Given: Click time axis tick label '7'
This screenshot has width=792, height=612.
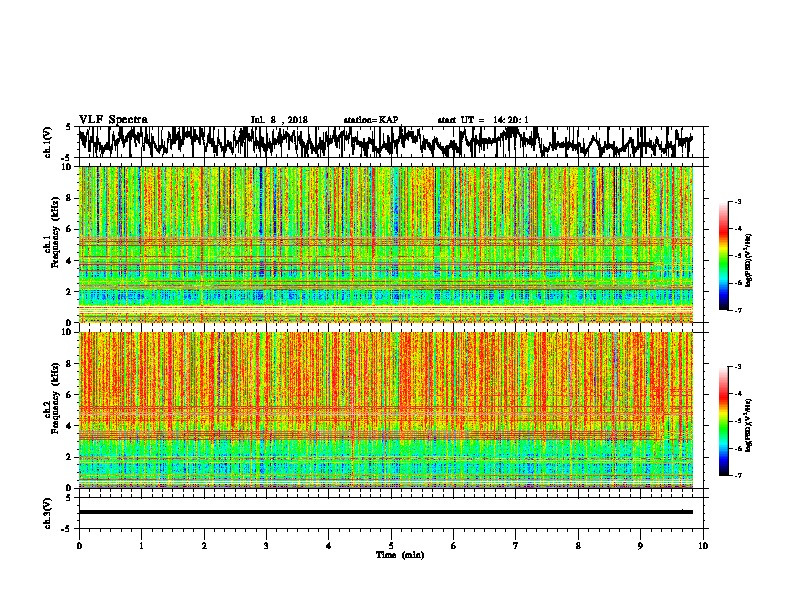Looking at the screenshot, I should pos(516,546).
